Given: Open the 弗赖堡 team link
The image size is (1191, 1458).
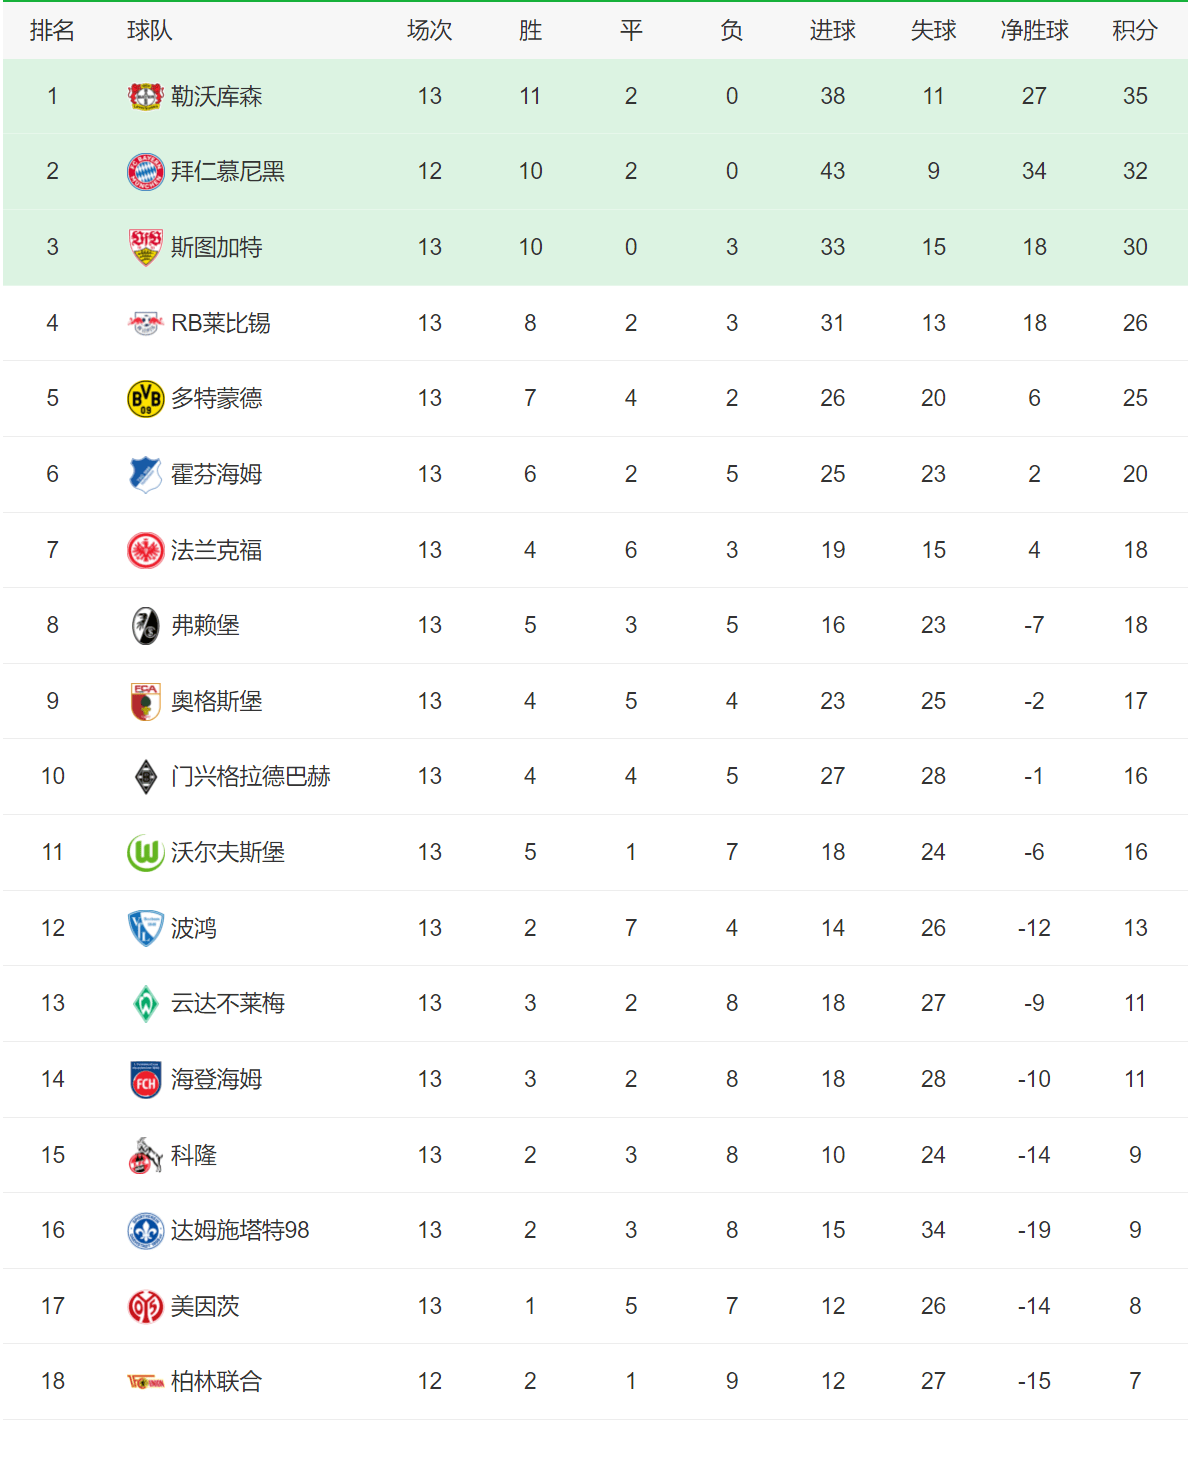Looking at the screenshot, I should (x=205, y=626).
